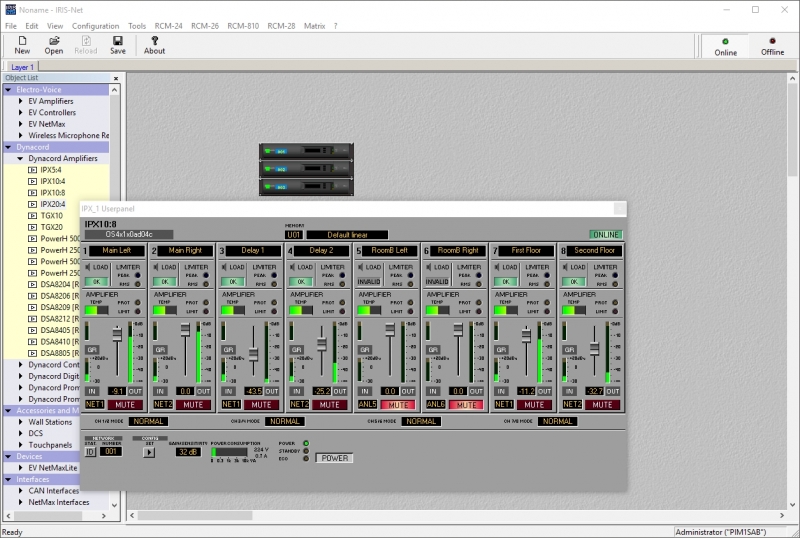Screen dimensions: 800x538
Task: Select the IPX20:4 amplifier icon
Action: (32, 204)
